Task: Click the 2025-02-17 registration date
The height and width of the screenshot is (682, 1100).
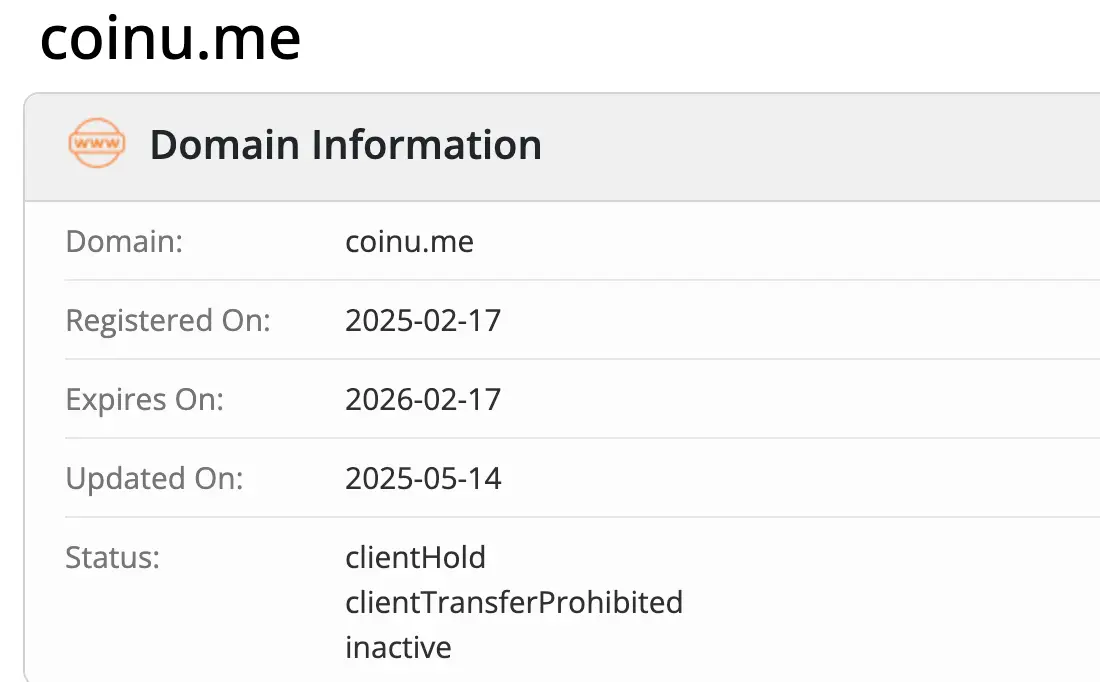Action: [423, 321]
